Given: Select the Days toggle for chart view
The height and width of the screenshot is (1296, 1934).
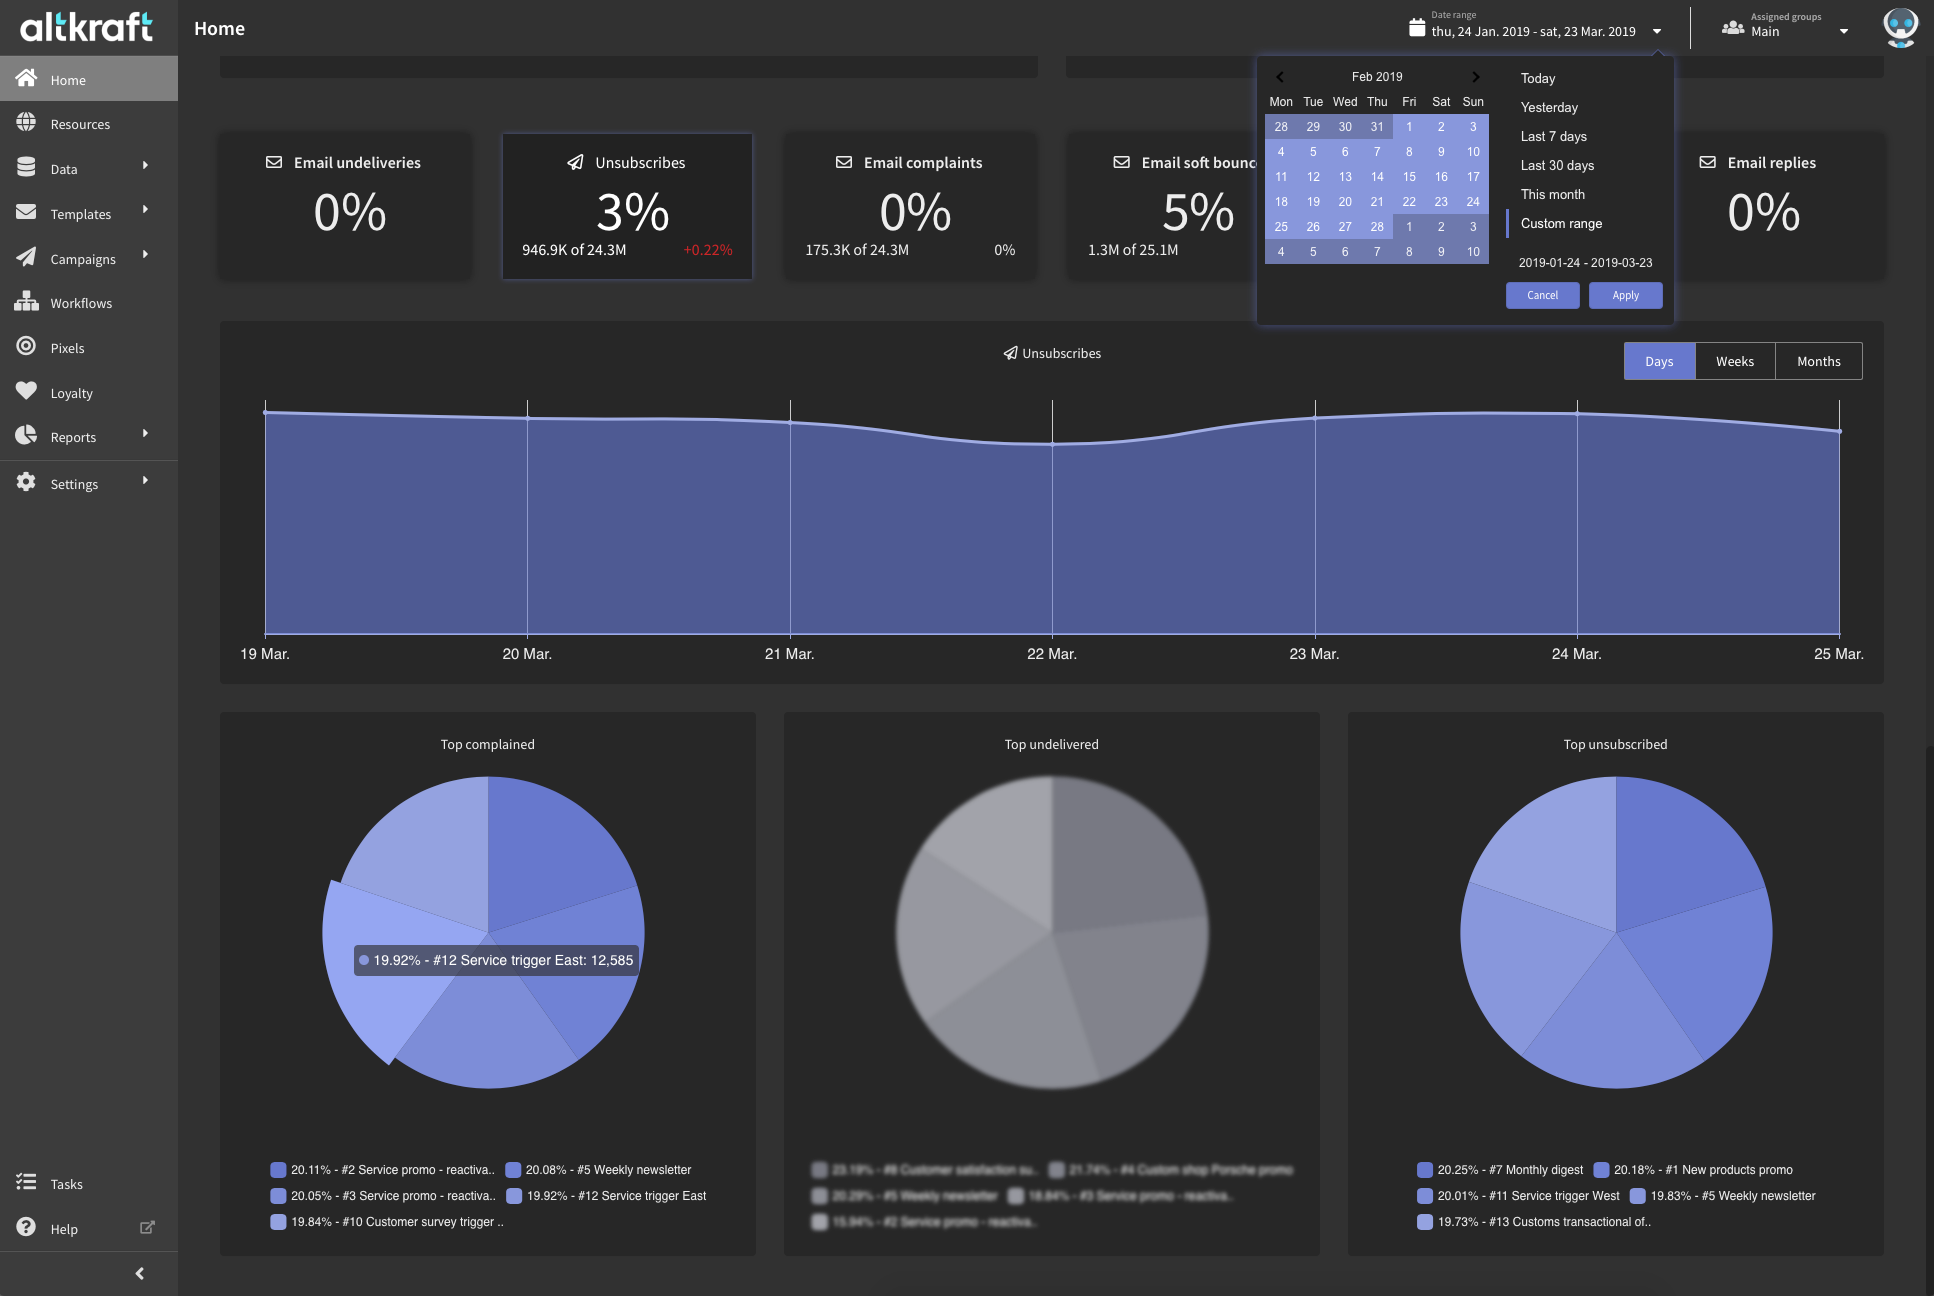Looking at the screenshot, I should point(1659,360).
